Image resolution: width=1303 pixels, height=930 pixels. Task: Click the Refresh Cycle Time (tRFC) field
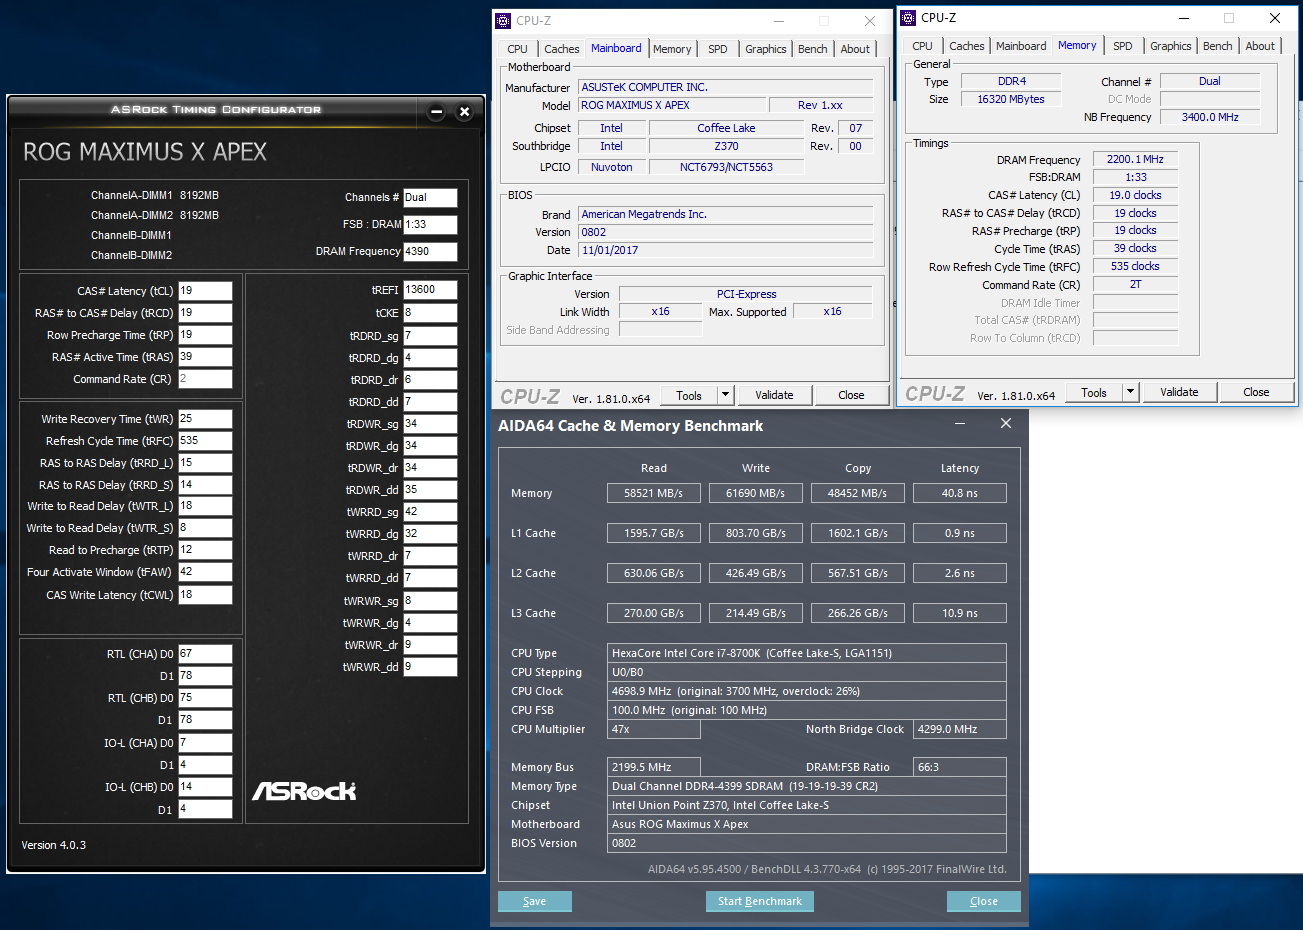(x=205, y=441)
